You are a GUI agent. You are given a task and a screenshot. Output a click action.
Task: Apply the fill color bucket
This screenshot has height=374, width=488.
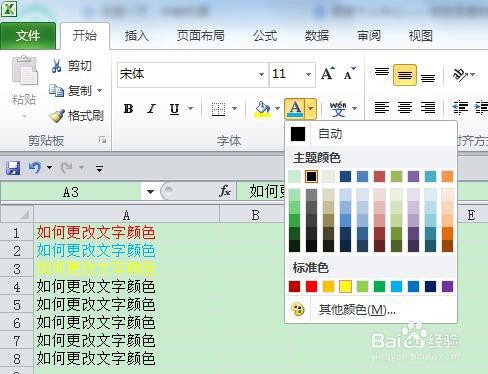coord(263,109)
